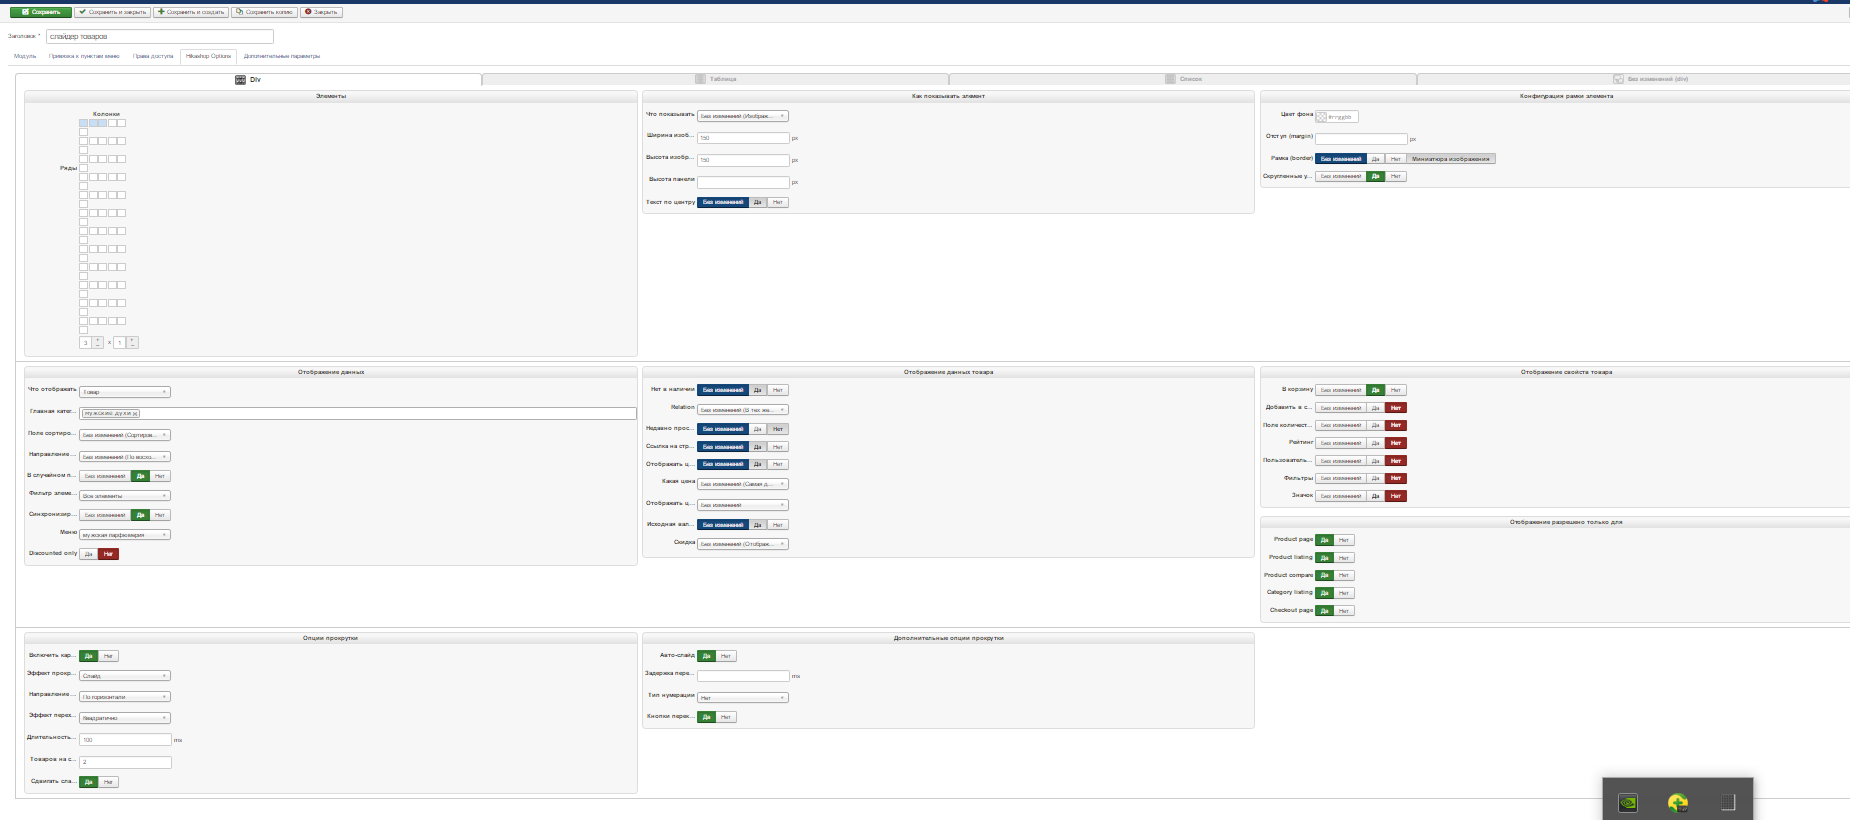Select the Без изменений (div) layout icon
This screenshot has width=1850, height=820.
coord(1618,79)
